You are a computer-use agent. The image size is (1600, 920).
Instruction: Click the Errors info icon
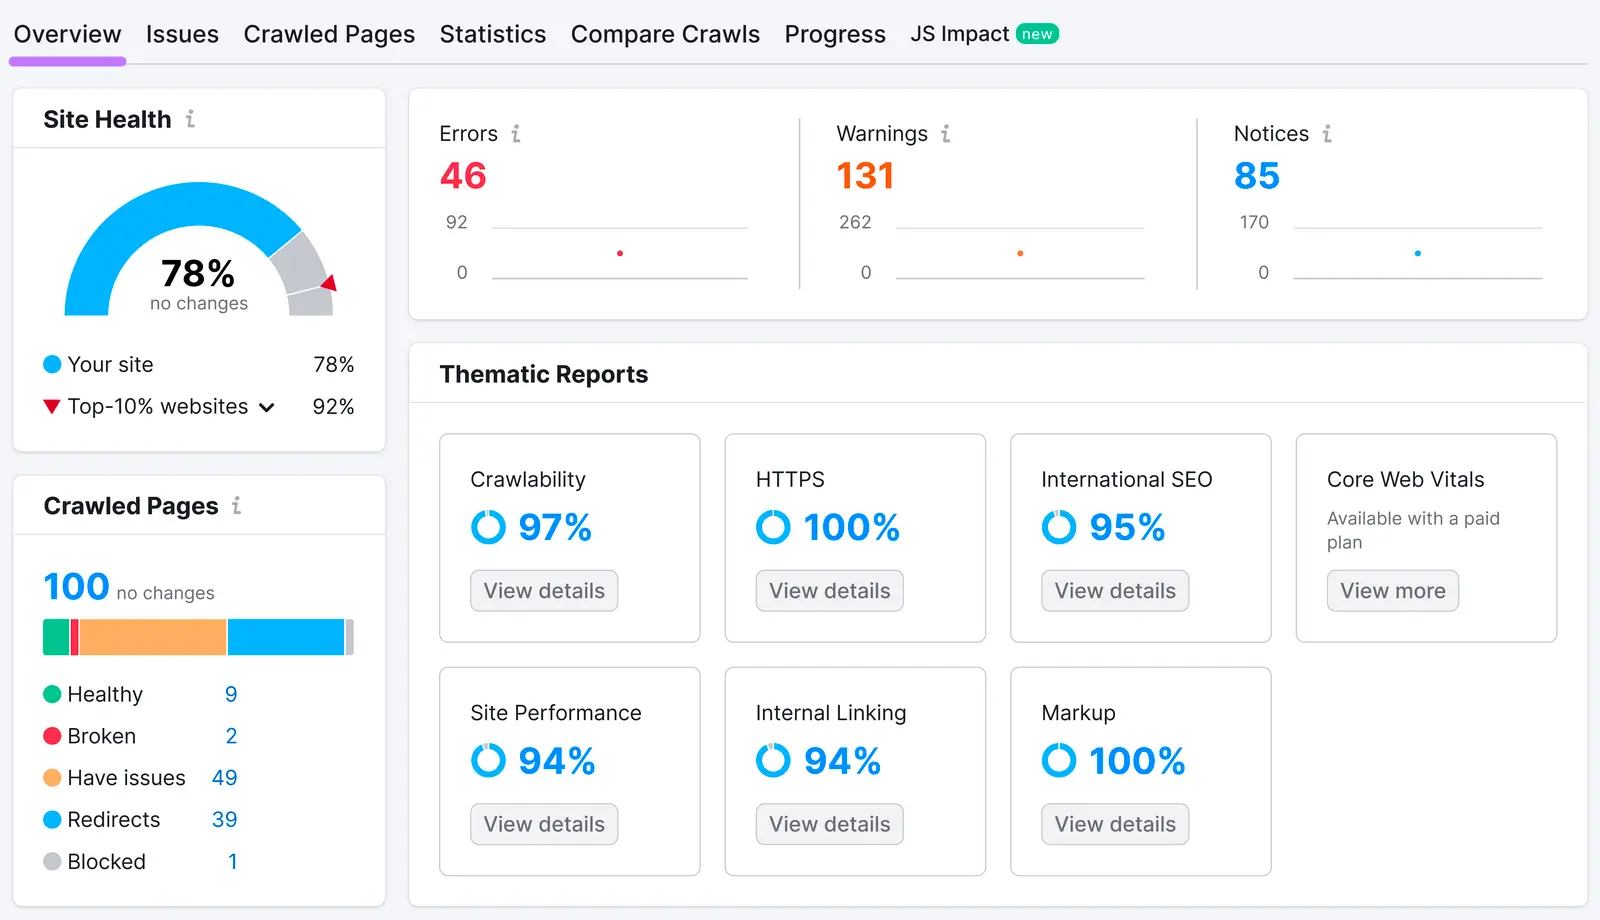[x=516, y=133]
